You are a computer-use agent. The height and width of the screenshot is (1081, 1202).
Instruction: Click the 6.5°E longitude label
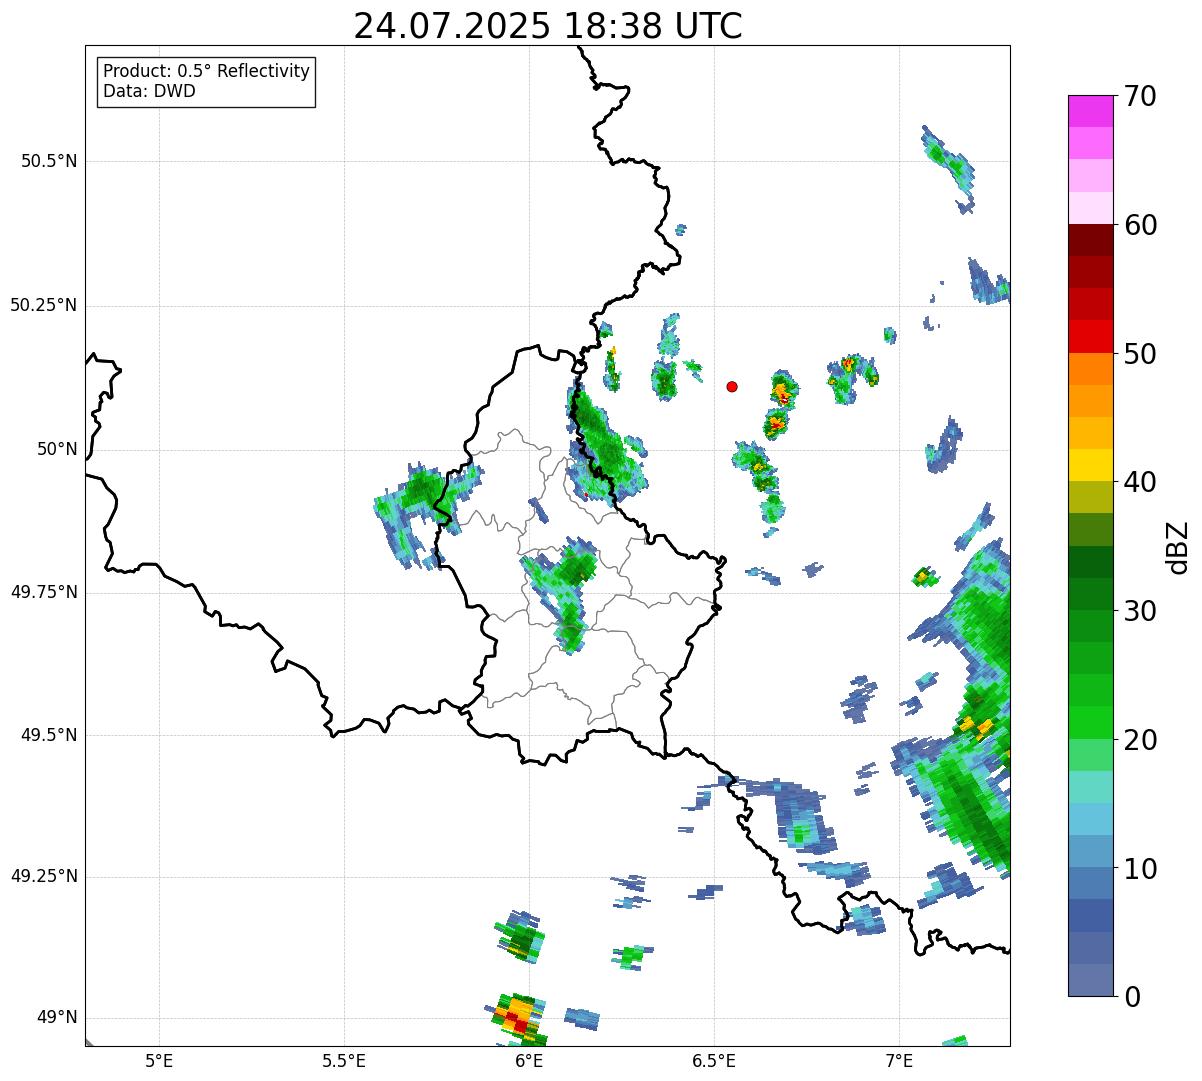coord(714,1061)
